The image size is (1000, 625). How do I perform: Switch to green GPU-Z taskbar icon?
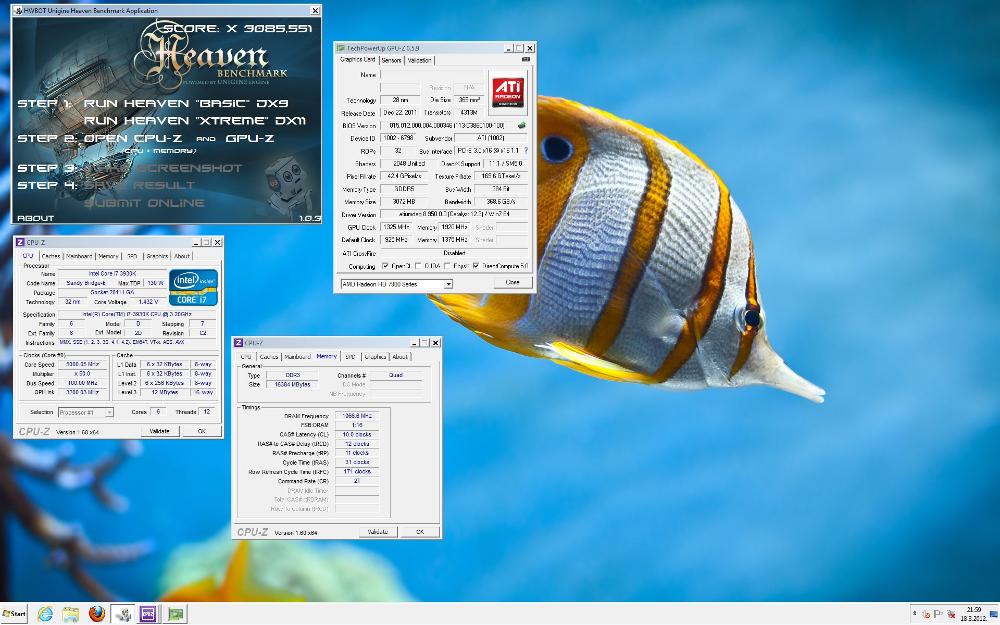[175, 614]
